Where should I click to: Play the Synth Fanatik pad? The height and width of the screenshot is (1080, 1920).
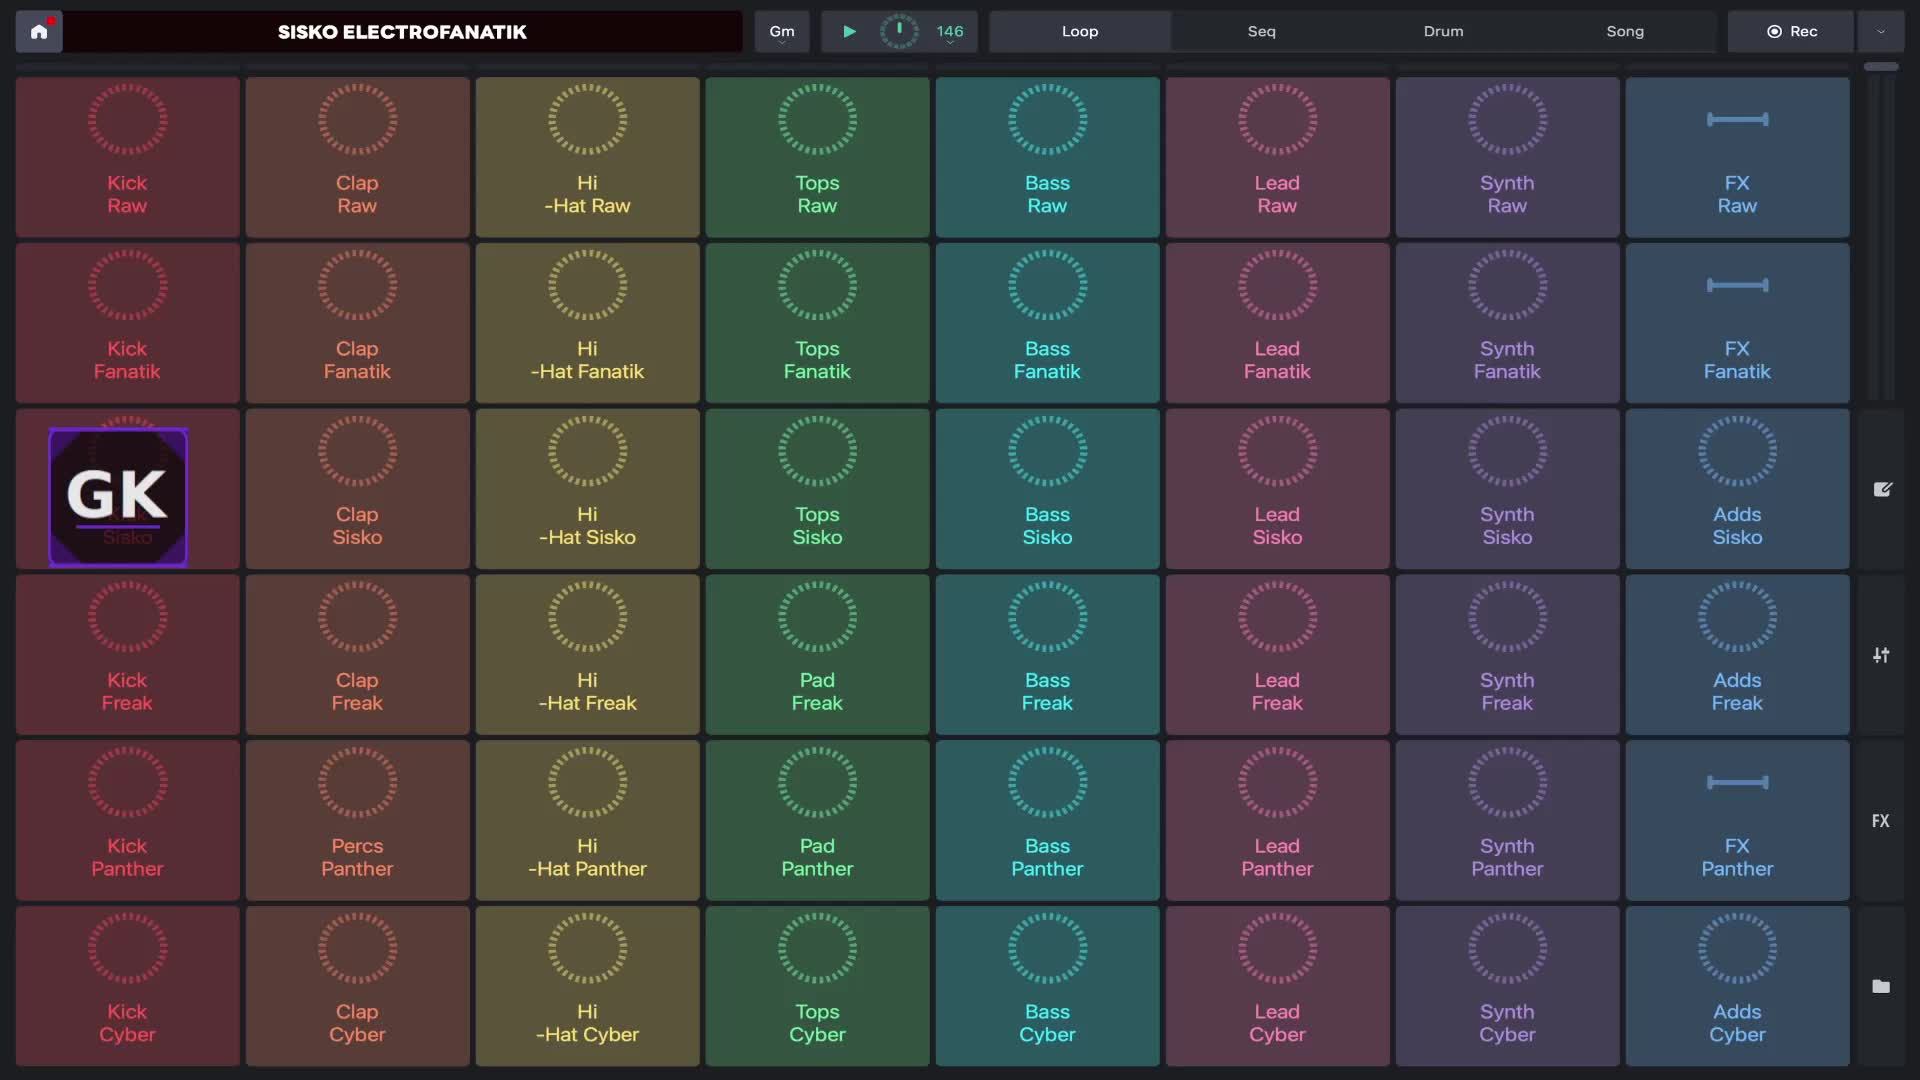pyautogui.click(x=1508, y=324)
